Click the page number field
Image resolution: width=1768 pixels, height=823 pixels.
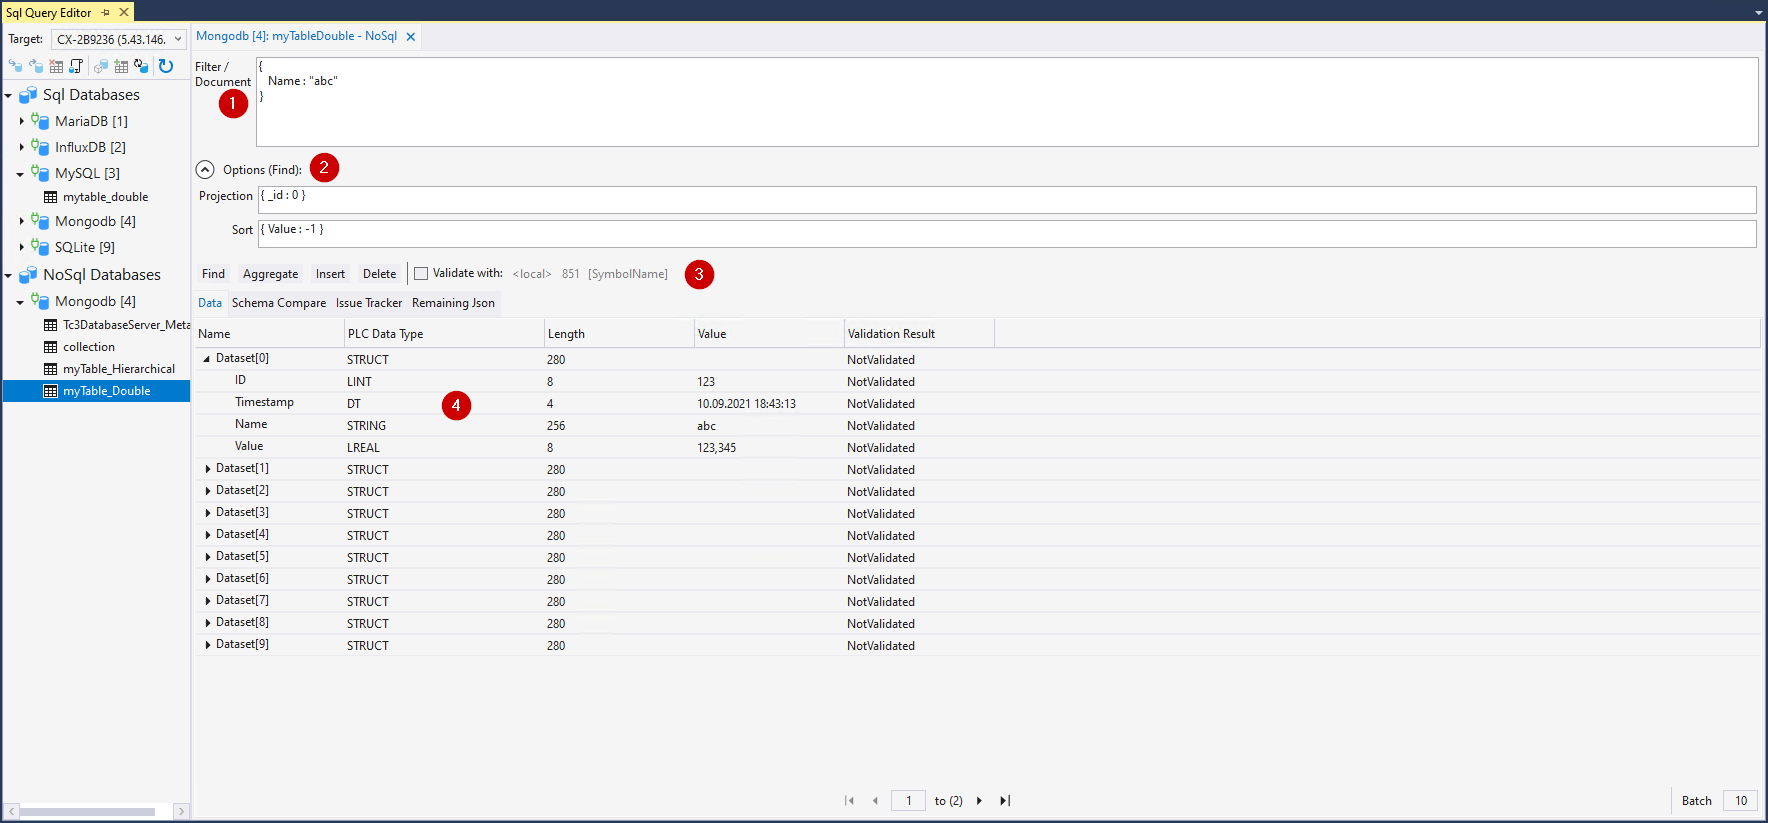pyautogui.click(x=908, y=801)
